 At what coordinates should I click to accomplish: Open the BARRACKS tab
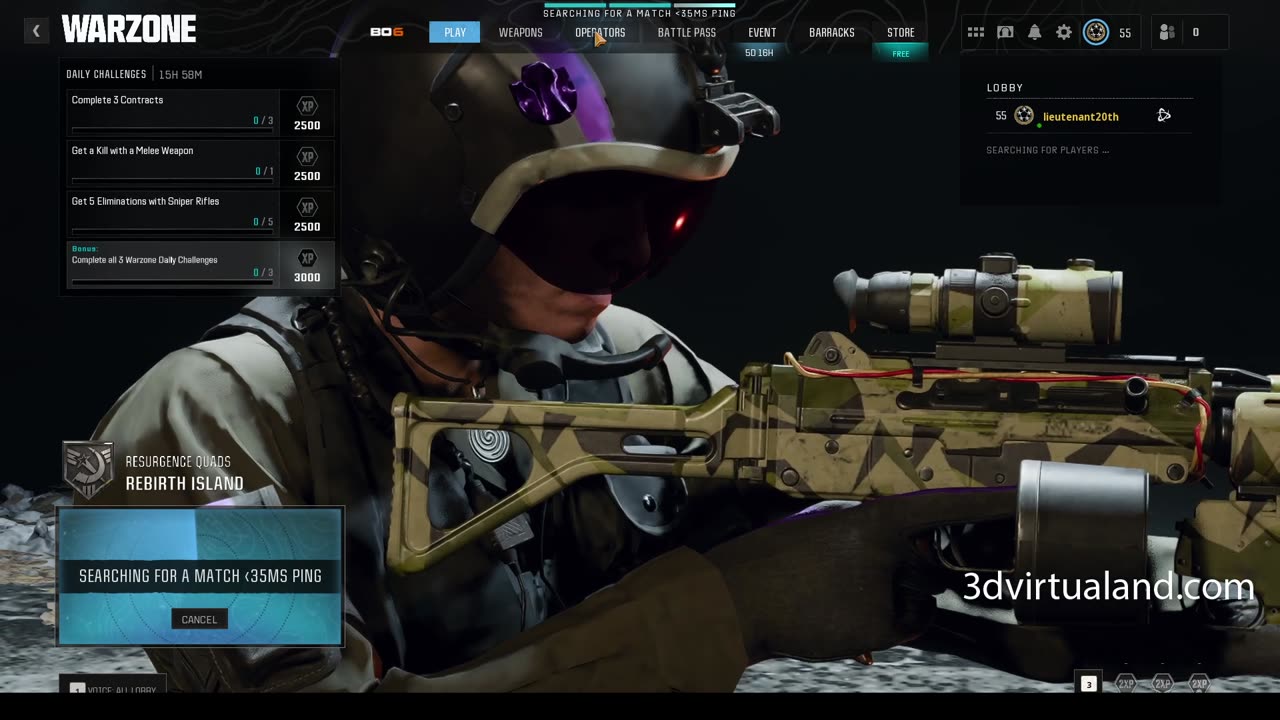[832, 32]
